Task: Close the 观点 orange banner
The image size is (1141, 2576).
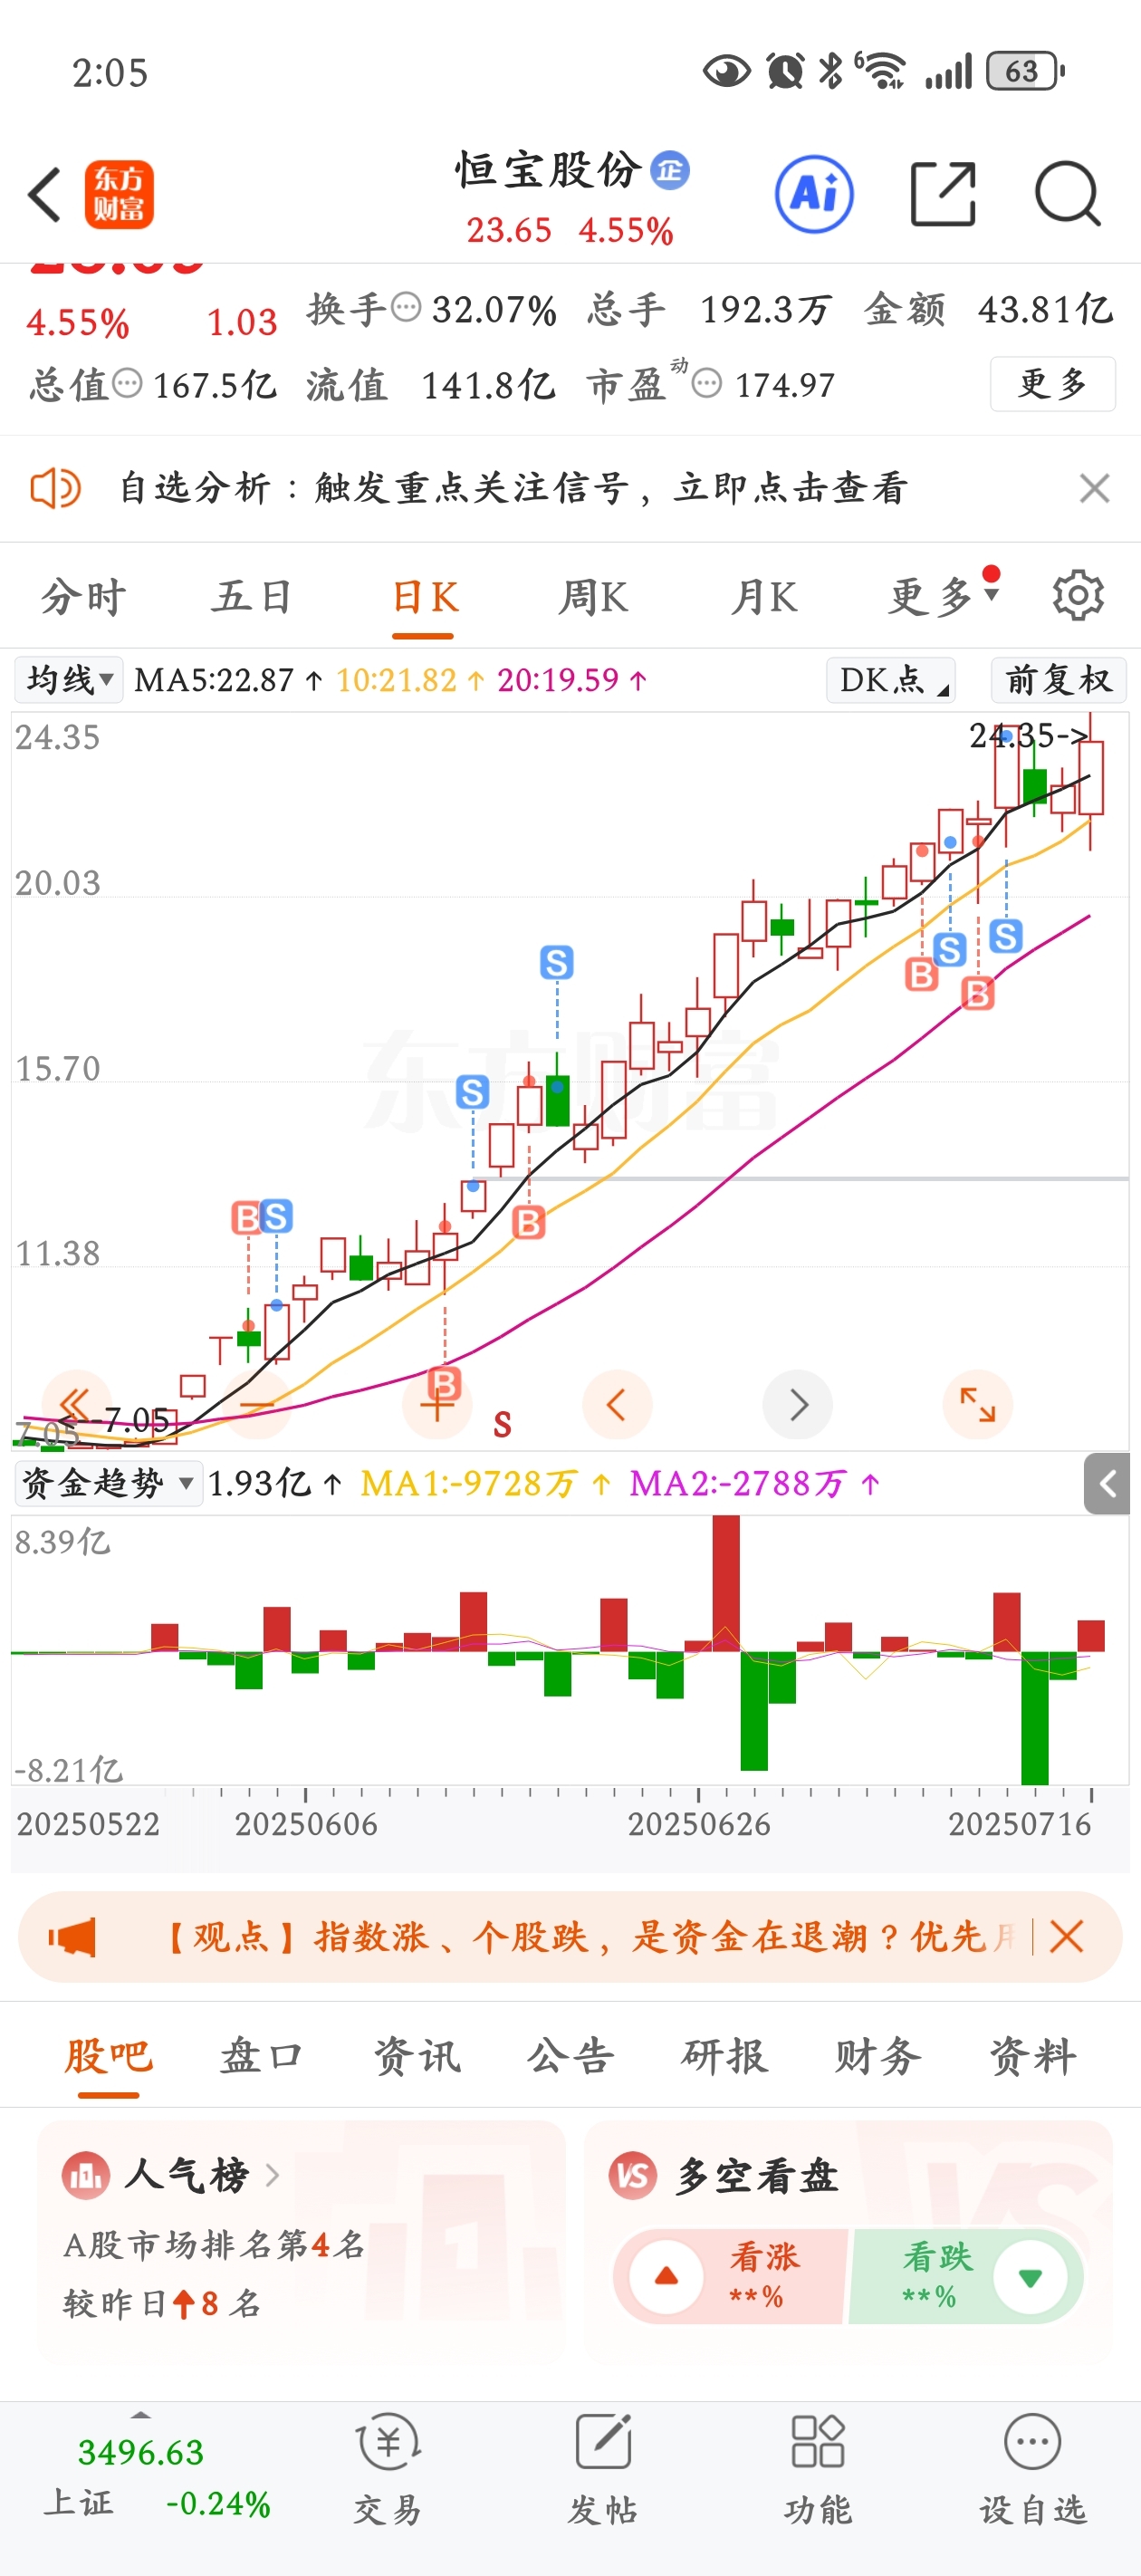Action: click(1067, 1937)
